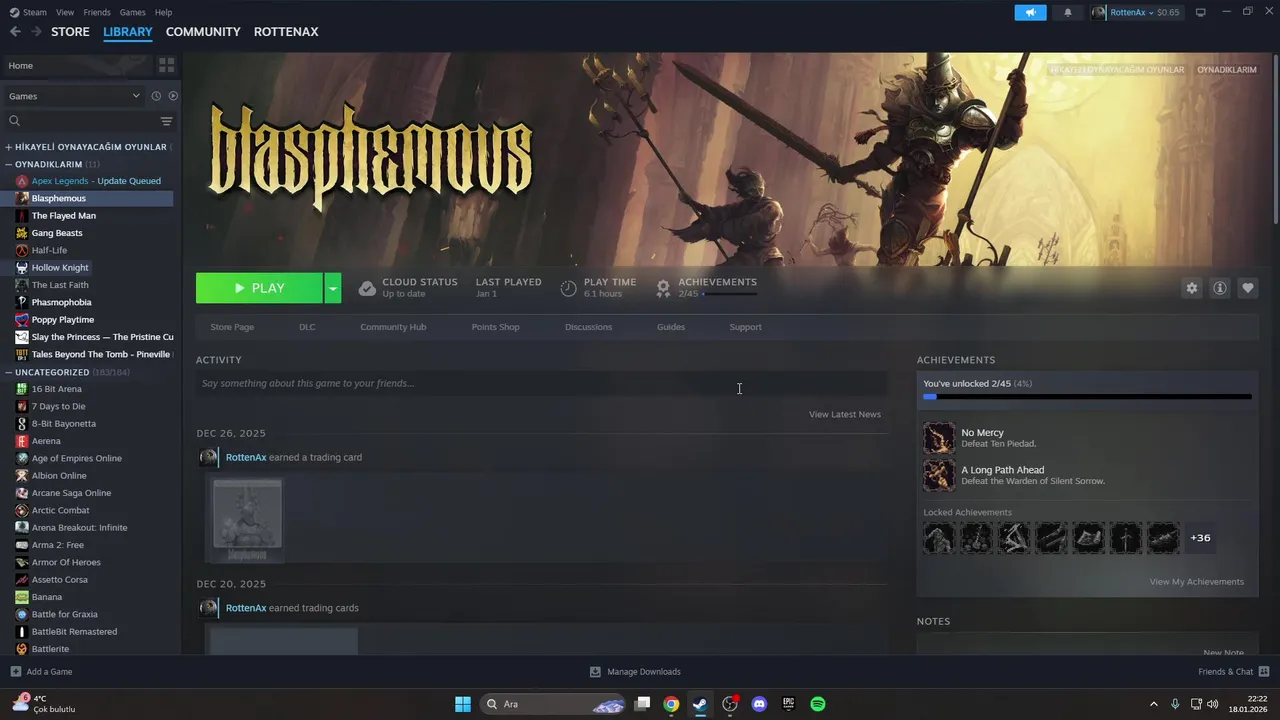This screenshot has width=1280, height=720.
Task: Open the Guides link
Action: pyautogui.click(x=671, y=327)
